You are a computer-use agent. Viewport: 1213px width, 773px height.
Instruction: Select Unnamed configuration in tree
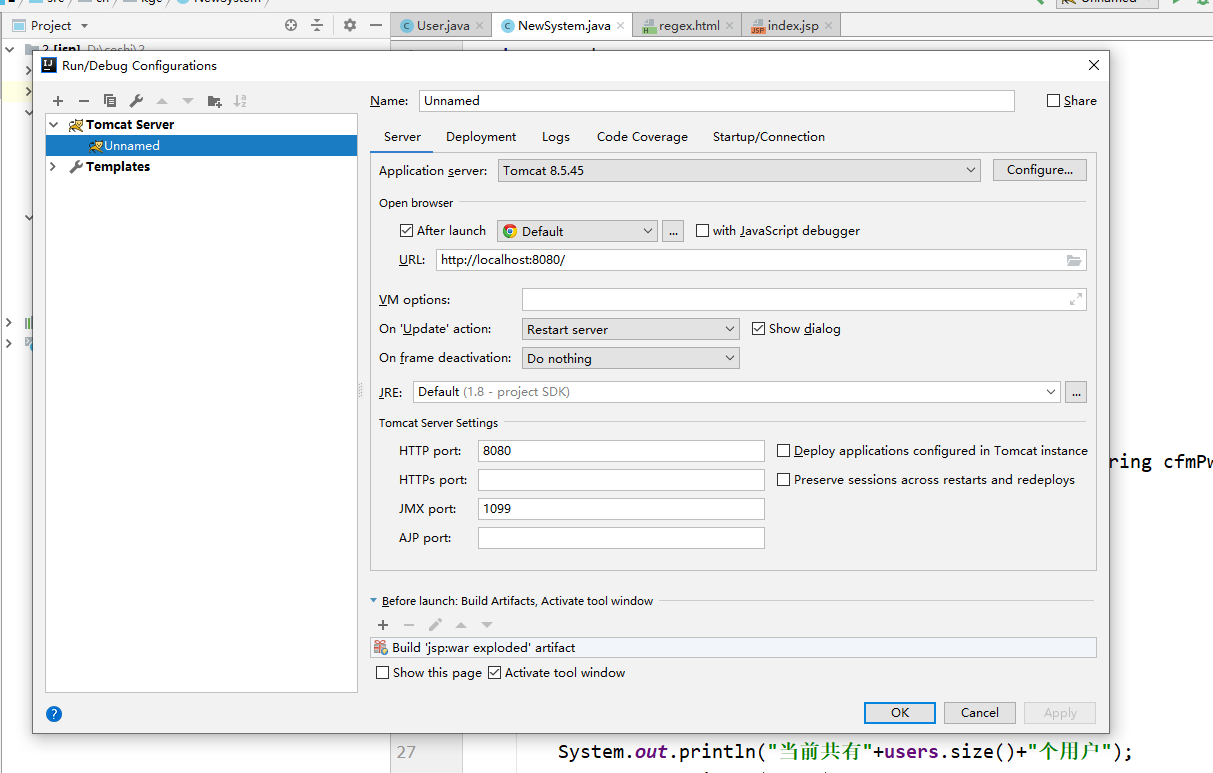pyautogui.click(x=201, y=146)
